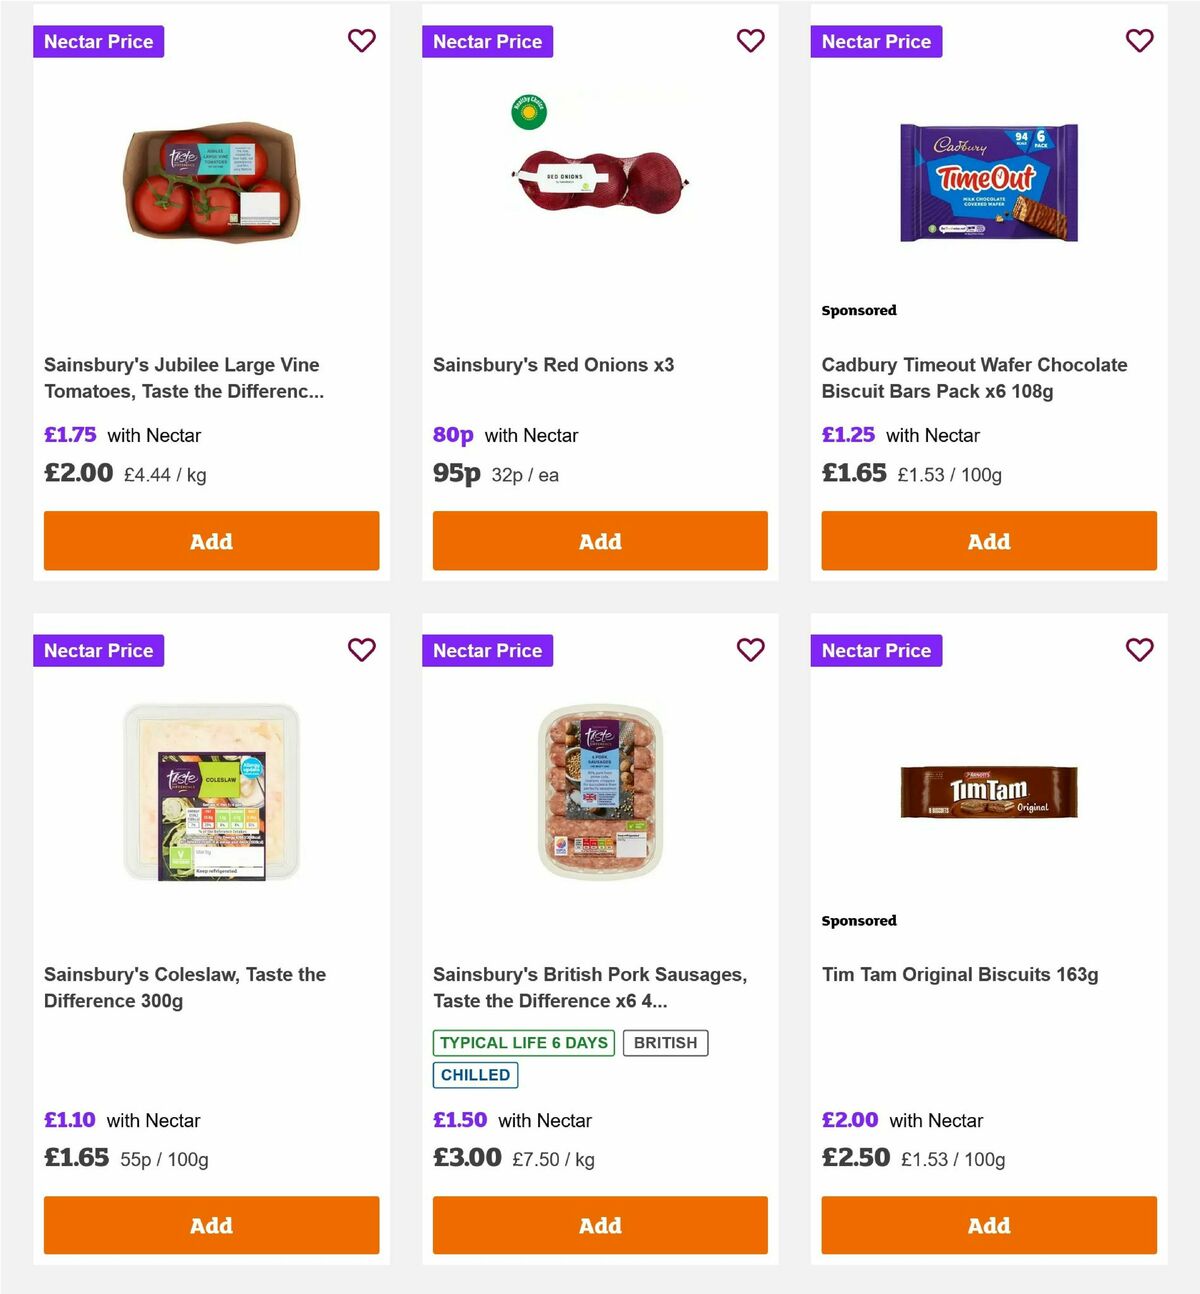The width and height of the screenshot is (1200, 1294).
Task: Select the BRITISH filter tag
Action: 665,1043
